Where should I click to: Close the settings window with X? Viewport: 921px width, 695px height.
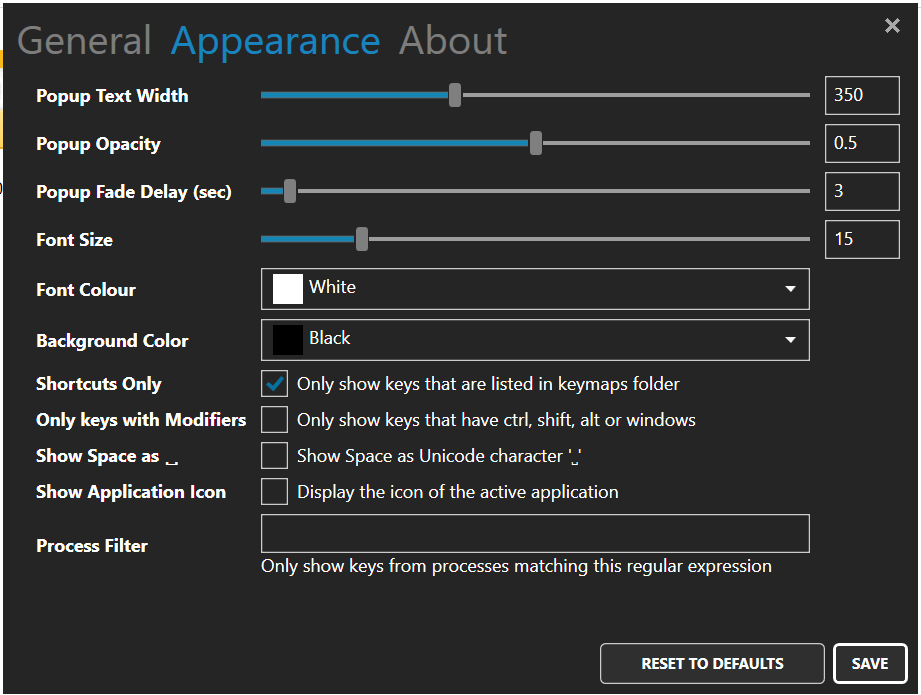click(x=892, y=26)
